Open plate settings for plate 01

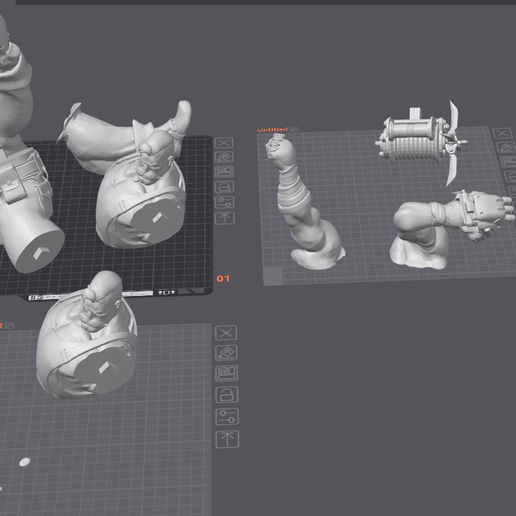pyautogui.click(x=225, y=202)
